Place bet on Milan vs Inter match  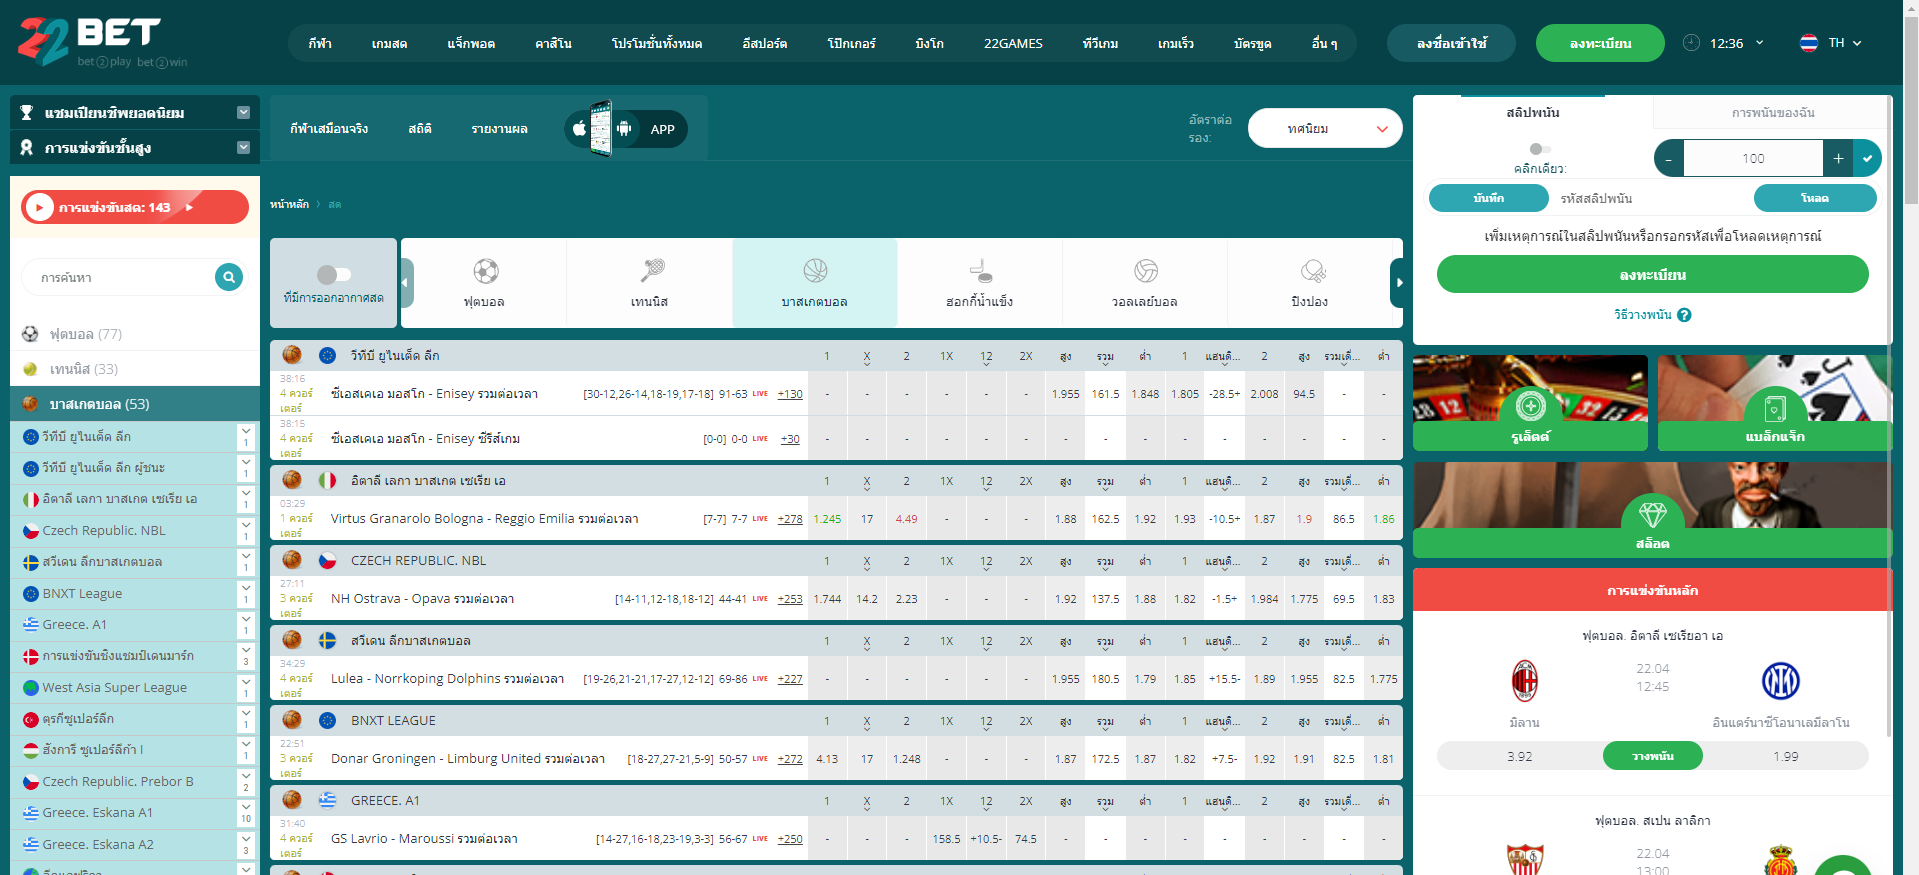(1652, 756)
